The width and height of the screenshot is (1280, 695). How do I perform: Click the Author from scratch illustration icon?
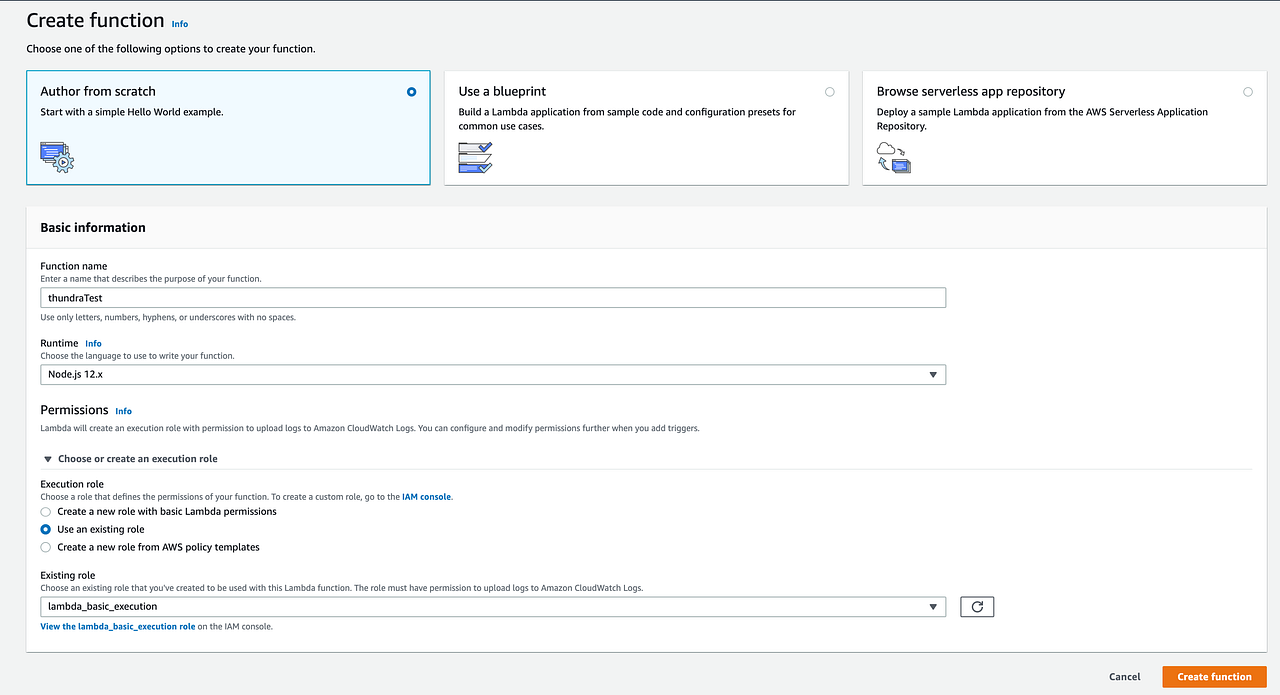[57, 157]
